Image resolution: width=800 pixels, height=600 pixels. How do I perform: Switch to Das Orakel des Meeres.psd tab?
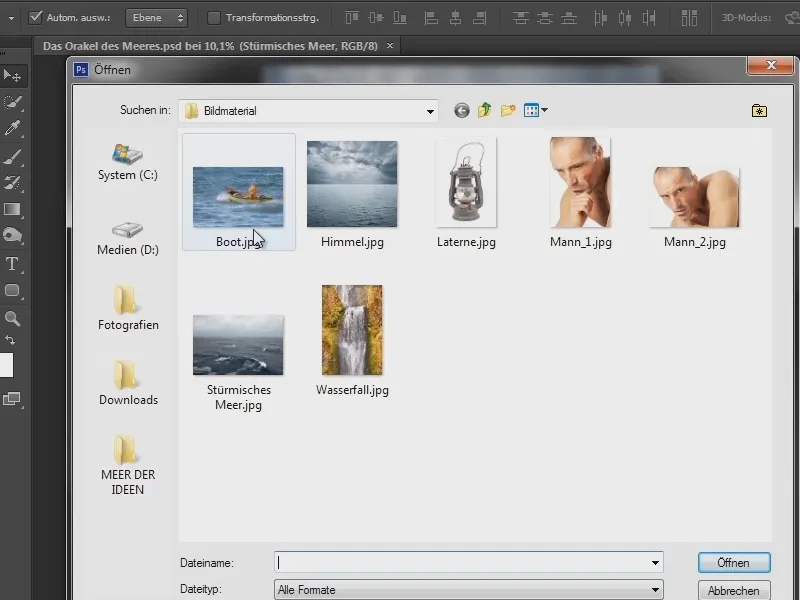210,46
